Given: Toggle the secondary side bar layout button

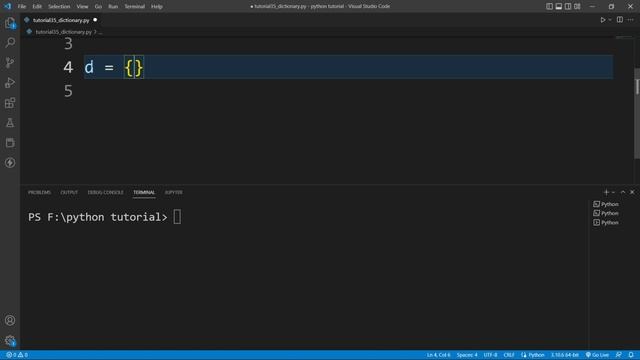Looking at the screenshot, I should [568, 6].
